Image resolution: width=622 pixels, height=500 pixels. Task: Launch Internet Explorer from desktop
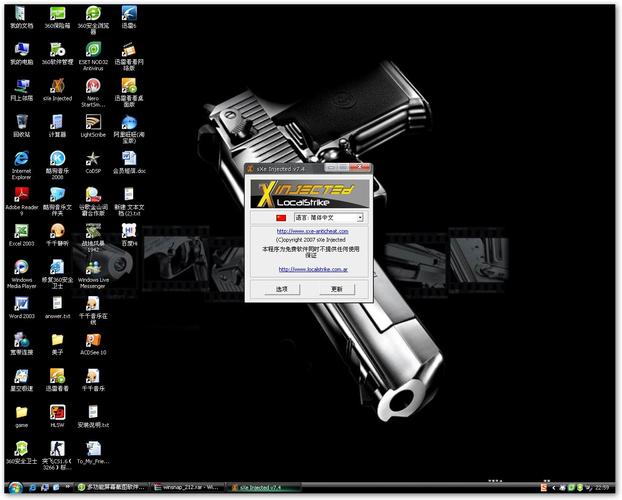point(21,158)
